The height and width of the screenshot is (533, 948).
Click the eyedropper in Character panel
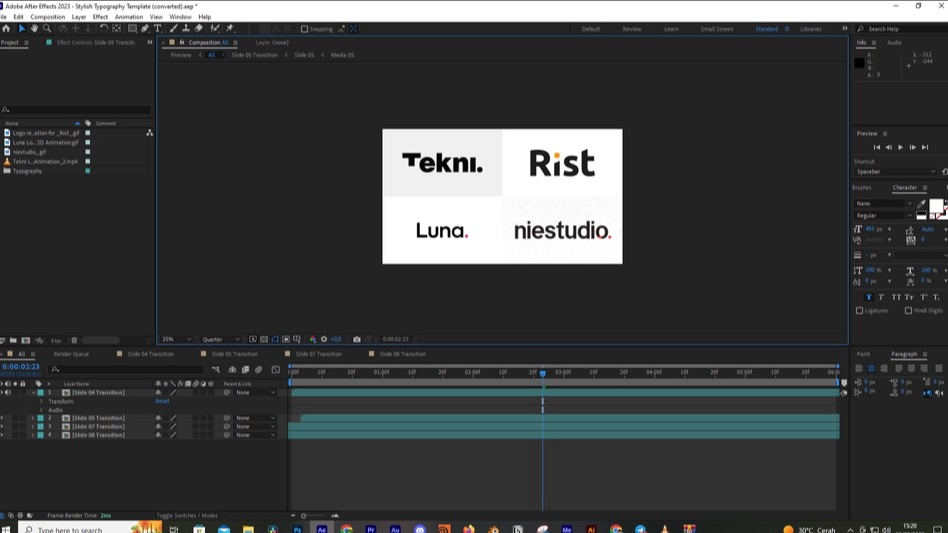[x=921, y=204]
